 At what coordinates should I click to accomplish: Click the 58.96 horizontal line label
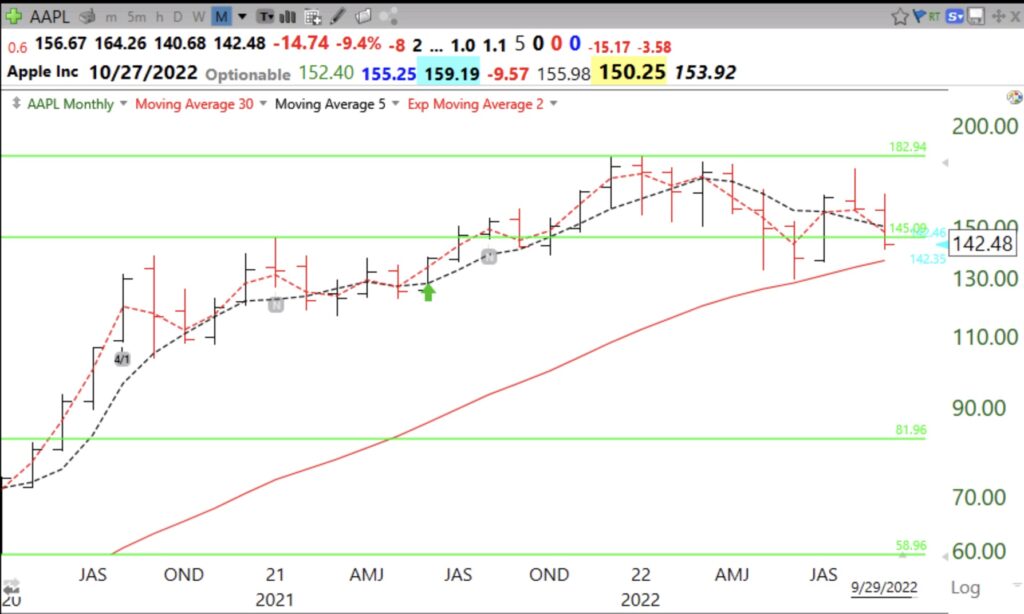911,545
